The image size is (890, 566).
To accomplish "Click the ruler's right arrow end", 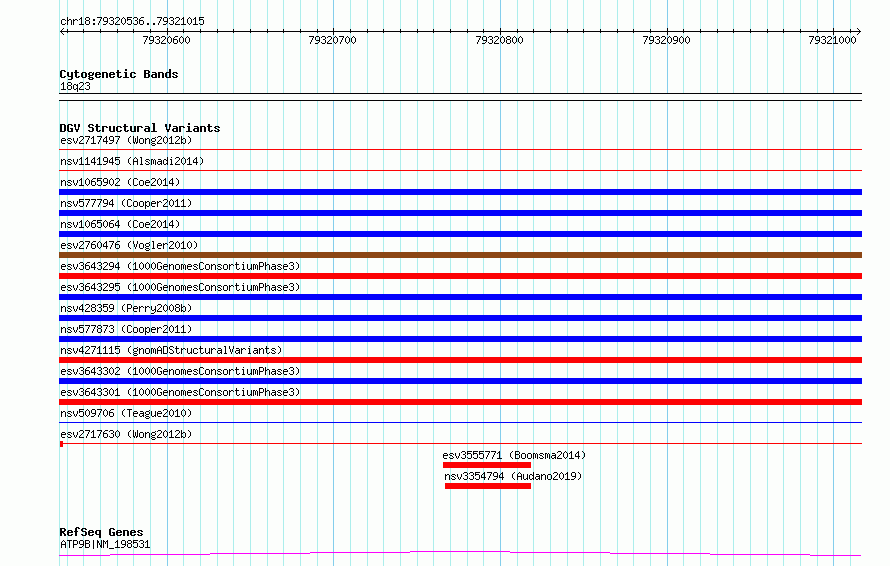I will coord(859,32).
